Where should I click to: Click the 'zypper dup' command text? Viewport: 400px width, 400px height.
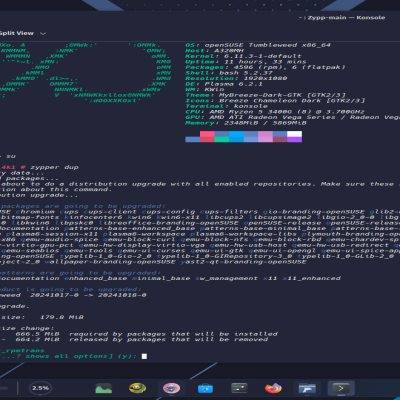point(54,167)
